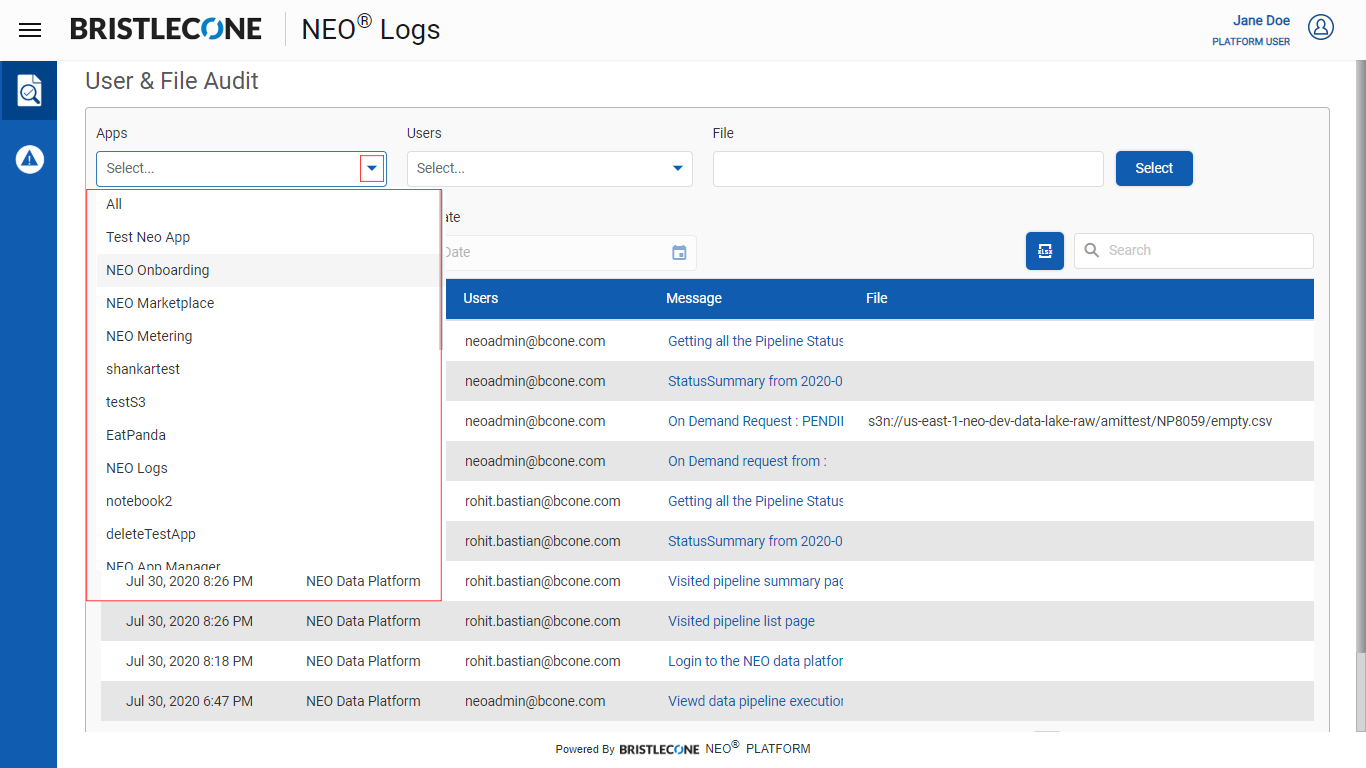The width and height of the screenshot is (1366, 768).
Task: Select NEO Logs in dropdown list
Action: click(137, 468)
